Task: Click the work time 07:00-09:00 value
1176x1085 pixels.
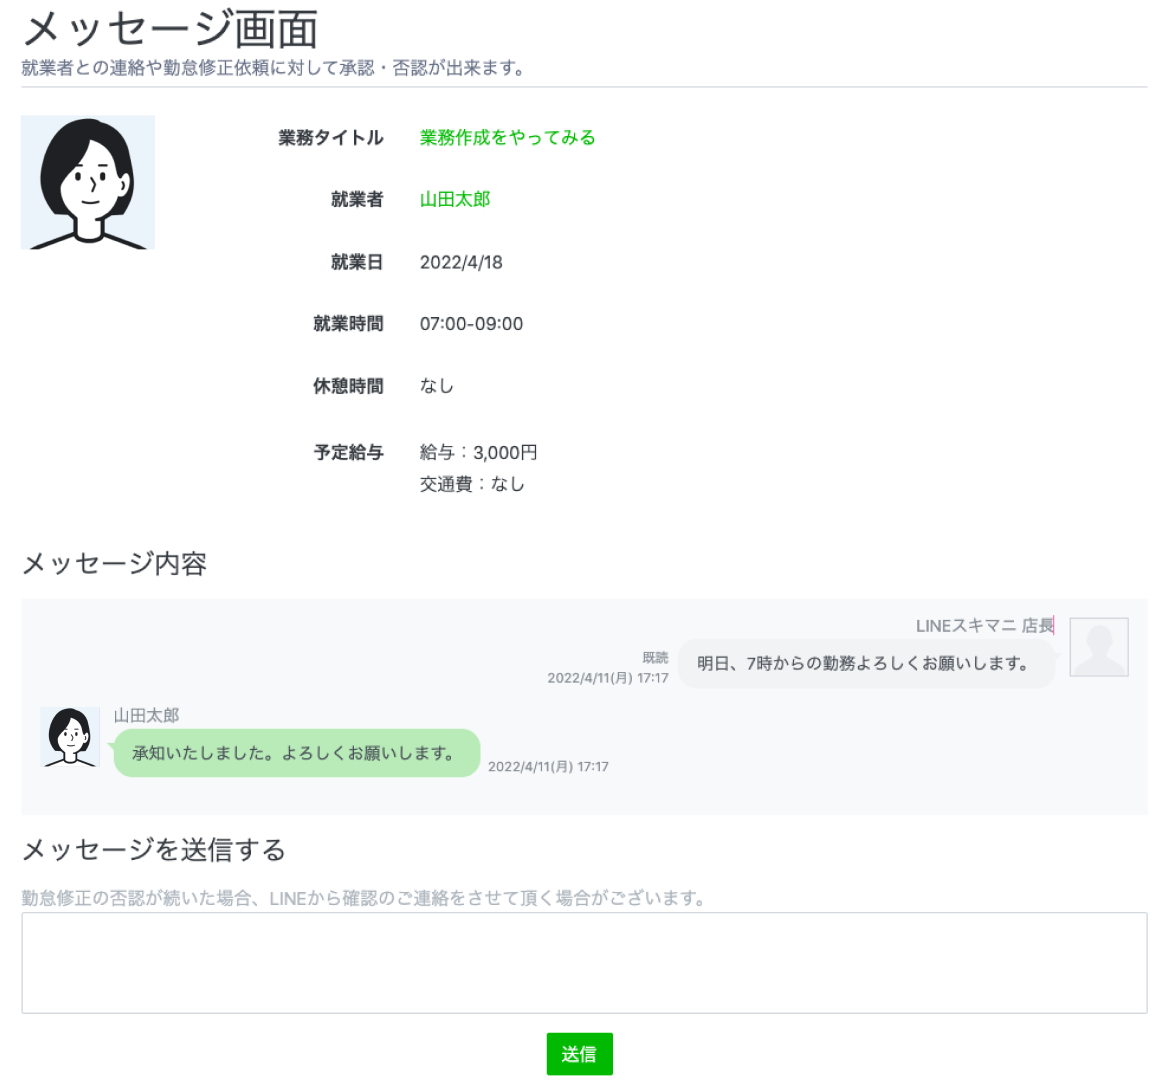Action: point(471,324)
